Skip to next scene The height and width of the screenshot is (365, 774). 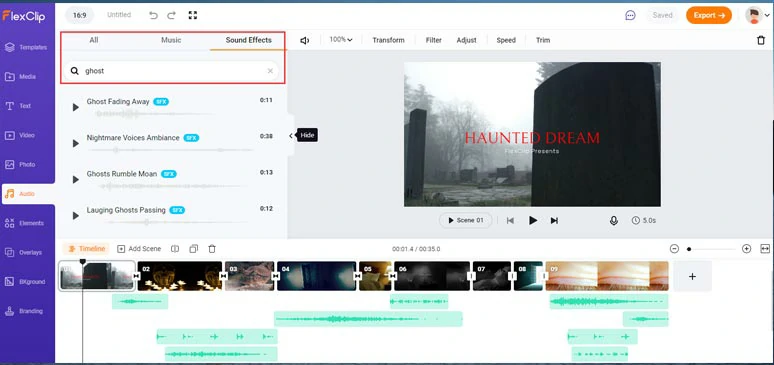pyautogui.click(x=554, y=221)
